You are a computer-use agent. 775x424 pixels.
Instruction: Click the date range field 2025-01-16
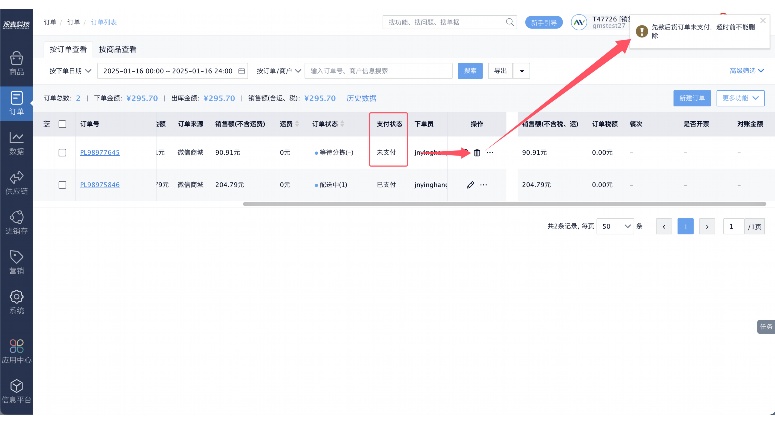(x=172, y=71)
